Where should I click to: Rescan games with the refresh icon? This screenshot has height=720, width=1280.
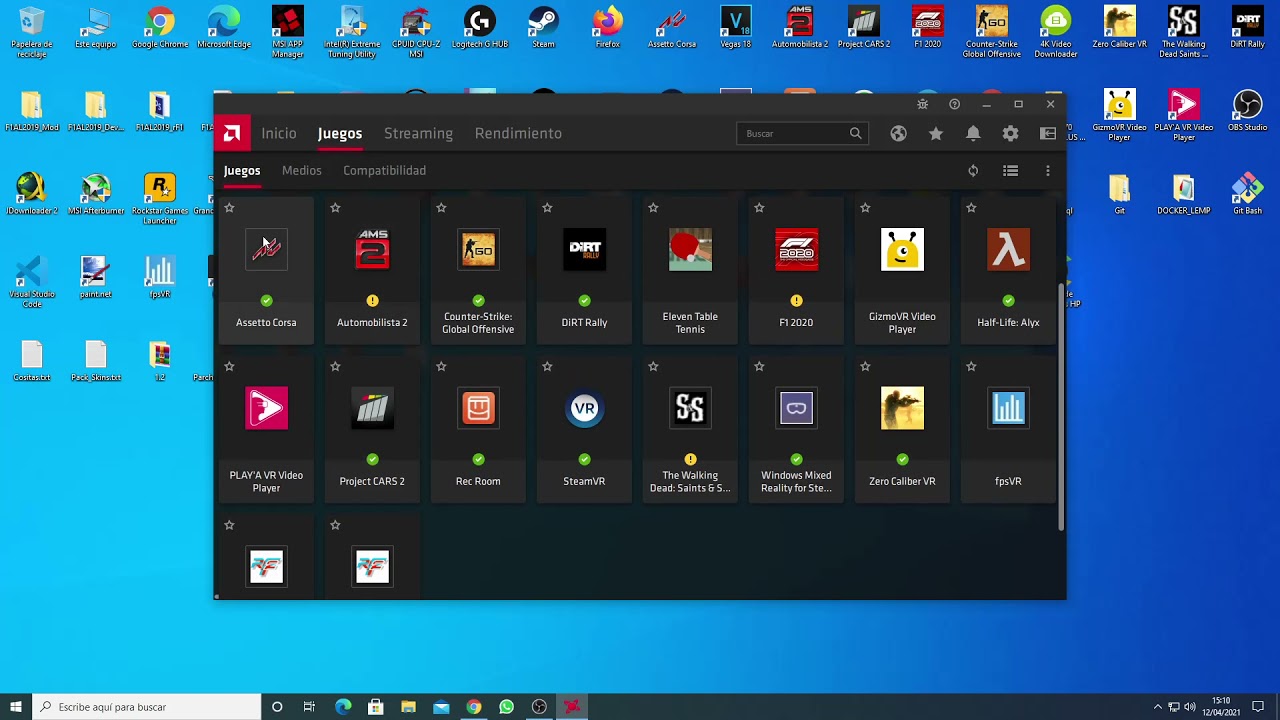click(973, 171)
